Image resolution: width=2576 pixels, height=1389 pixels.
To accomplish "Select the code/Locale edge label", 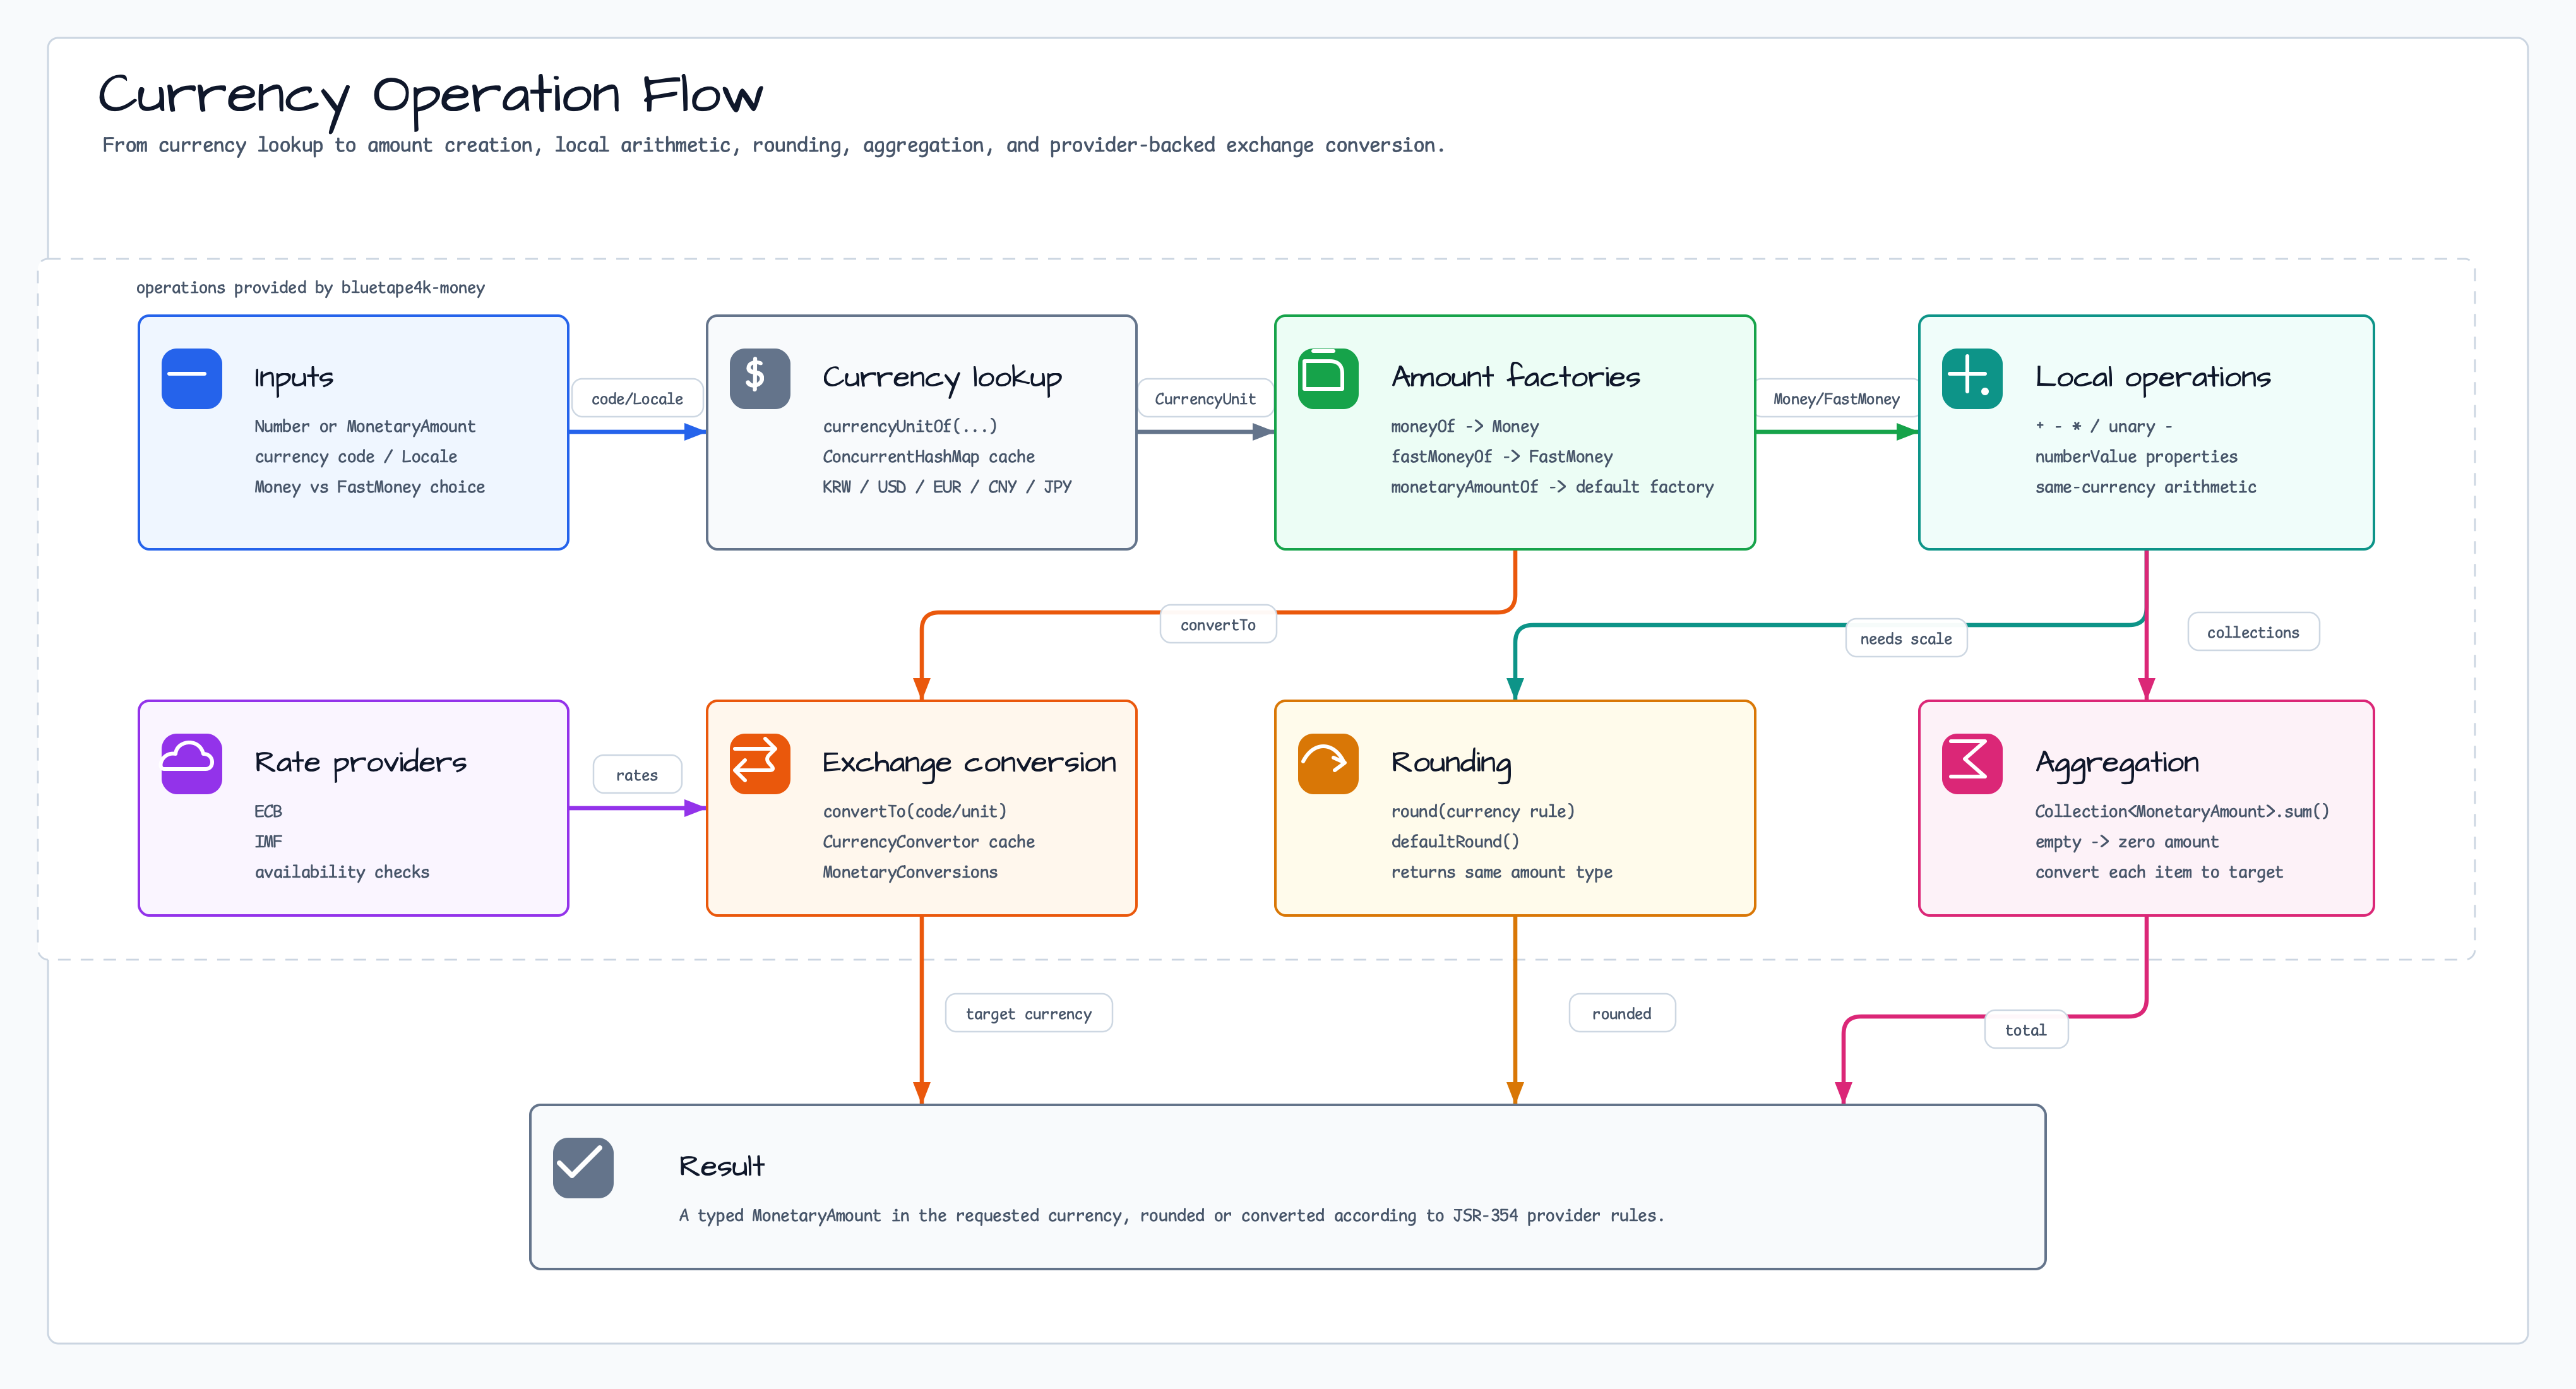I will 637,398.
